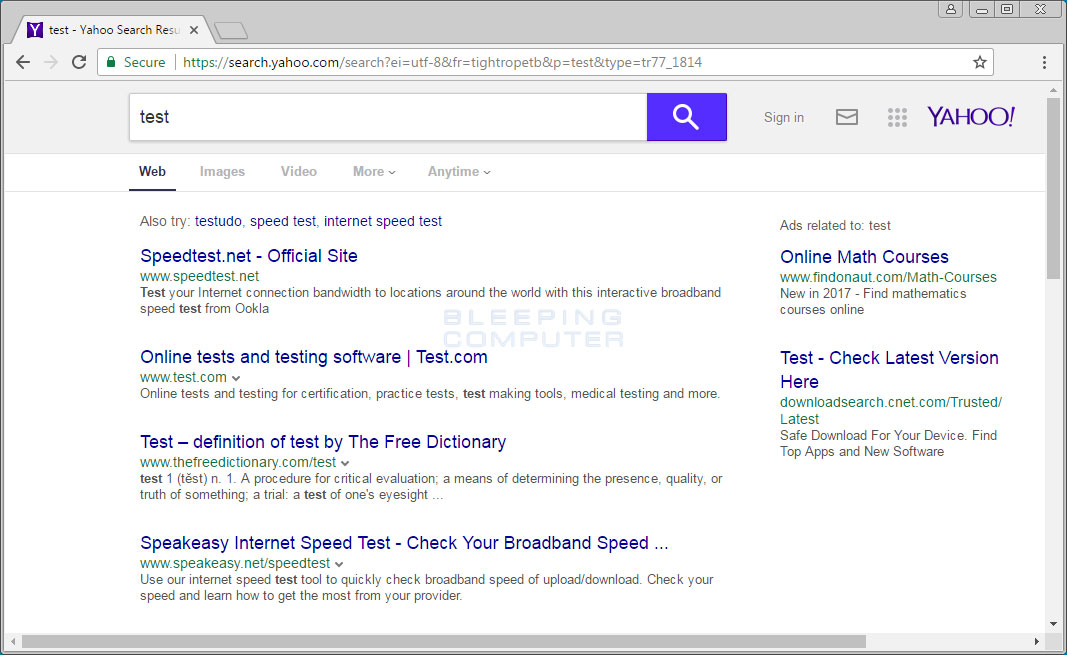Expand arrow next to www.test.com
The height and width of the screenshot is (655, 1067).
click(235, 378)
